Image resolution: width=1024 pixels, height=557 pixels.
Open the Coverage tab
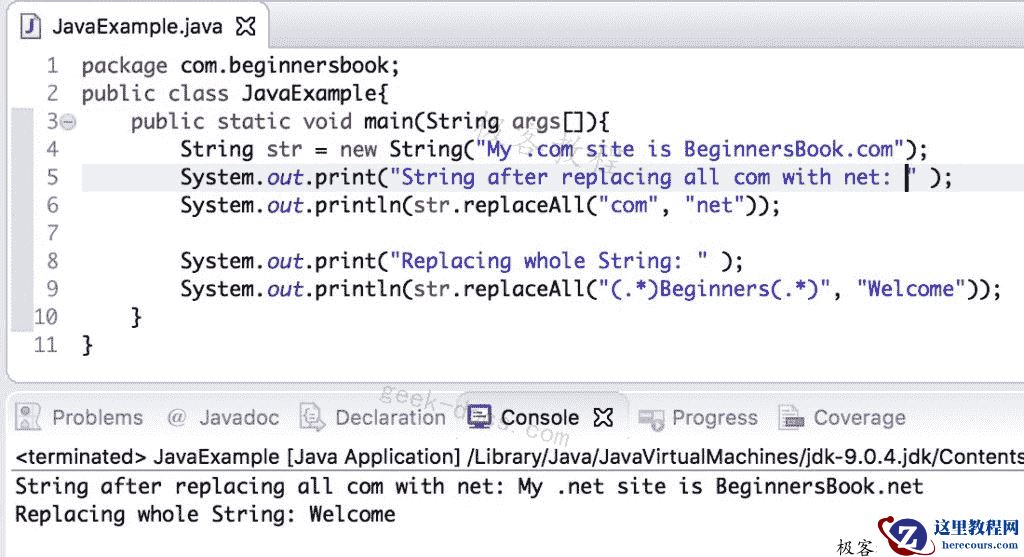(842, 417)
